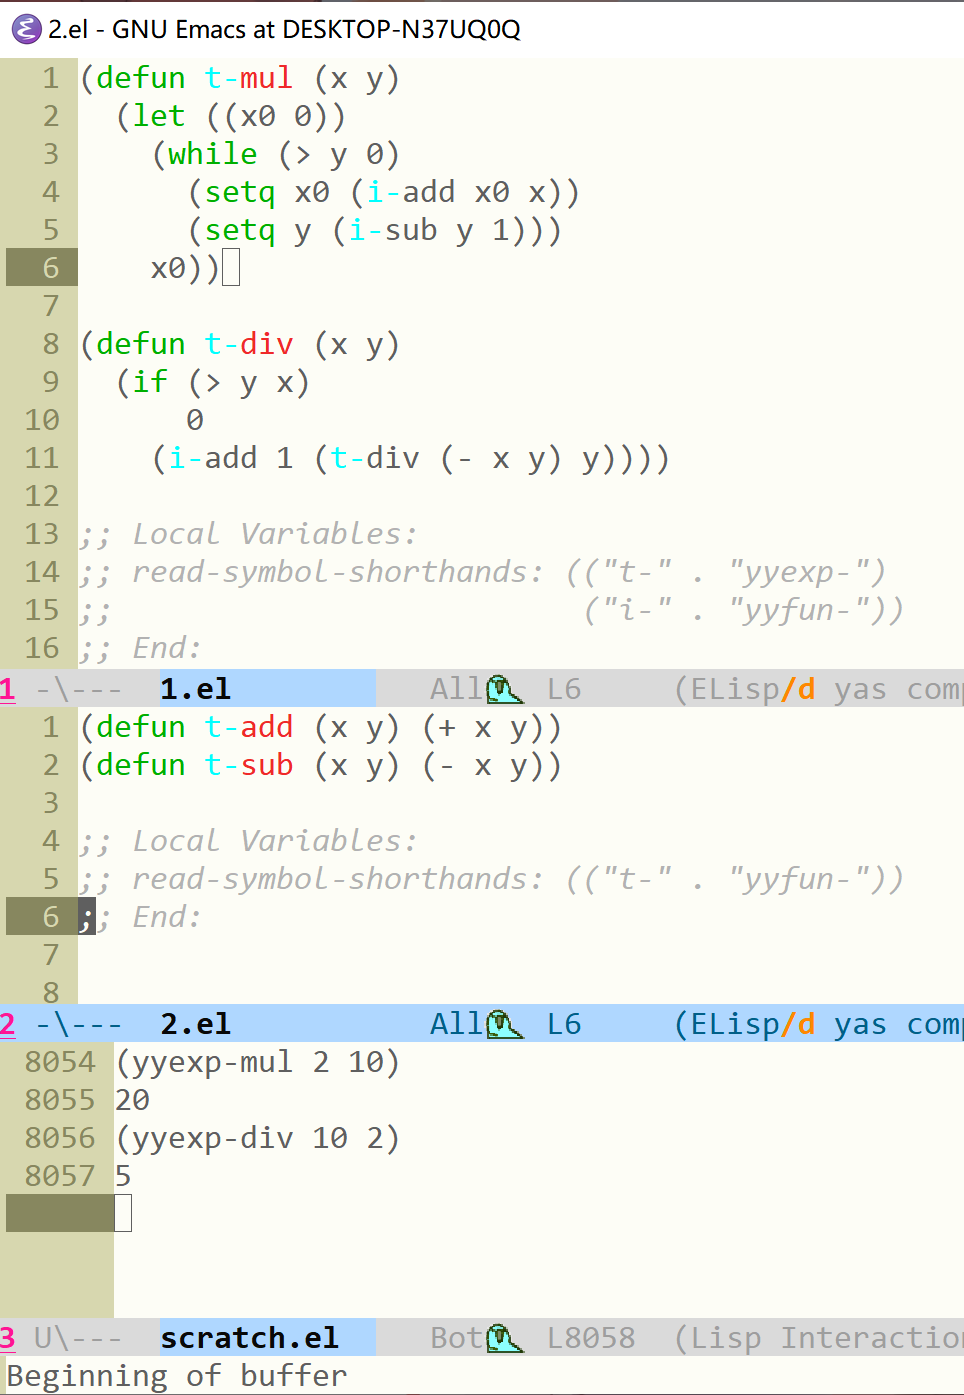Click the green icon in 2.el mode line

tap(505, 1024)
